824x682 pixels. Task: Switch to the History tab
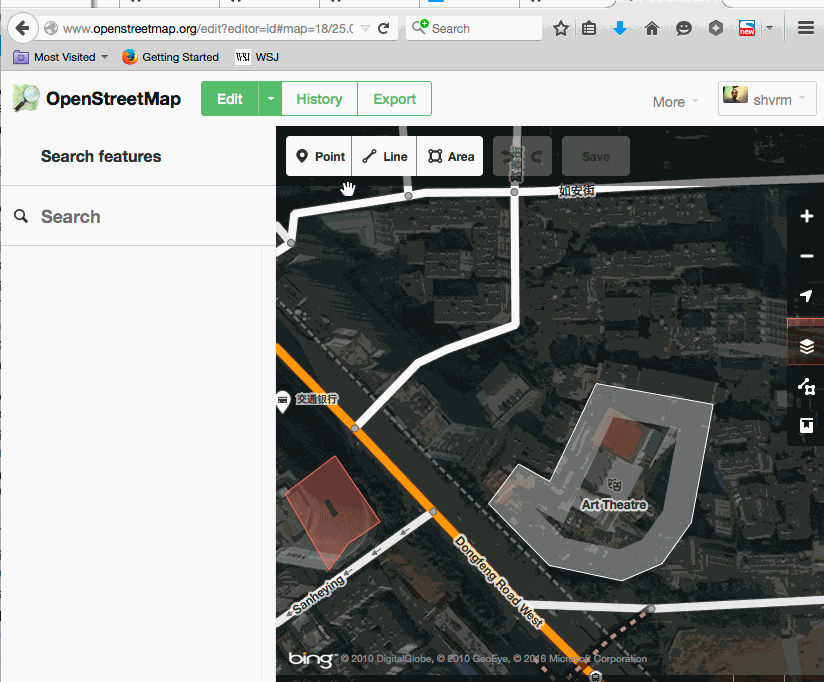pyautogui.click(x=319, y=99)
